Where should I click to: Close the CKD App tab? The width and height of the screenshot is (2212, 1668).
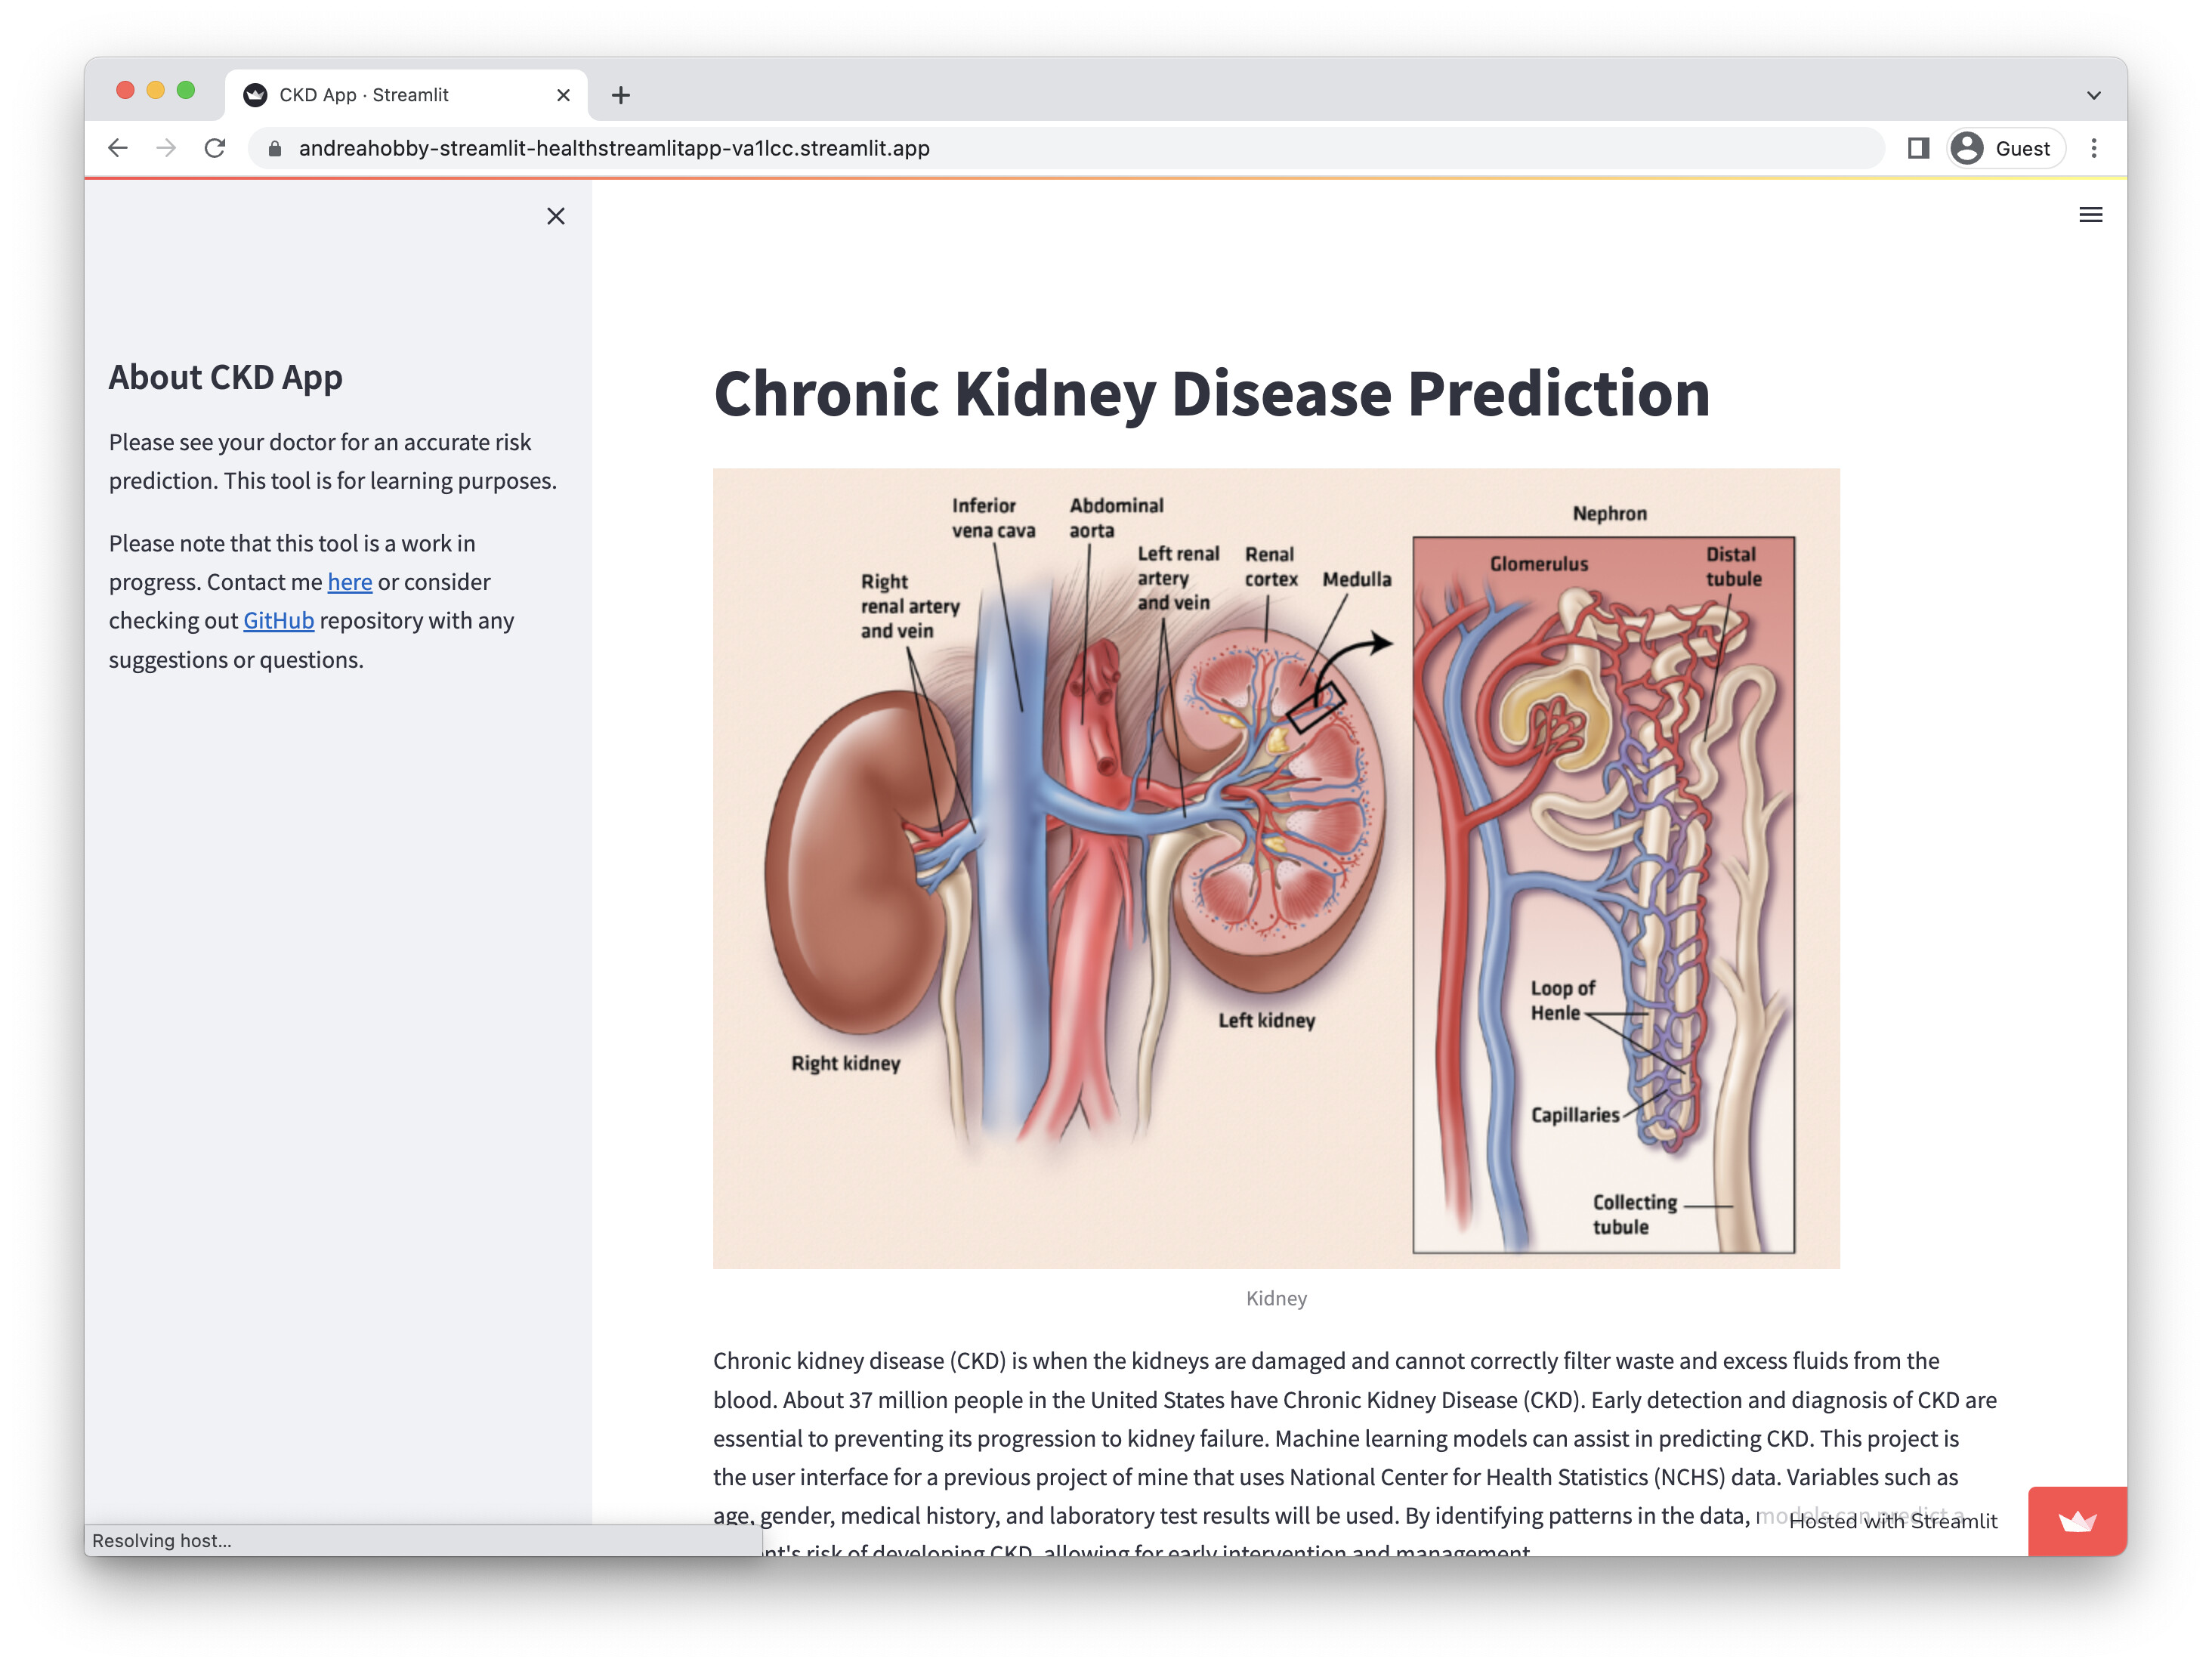pyautogui.click(x=563, y=95)
